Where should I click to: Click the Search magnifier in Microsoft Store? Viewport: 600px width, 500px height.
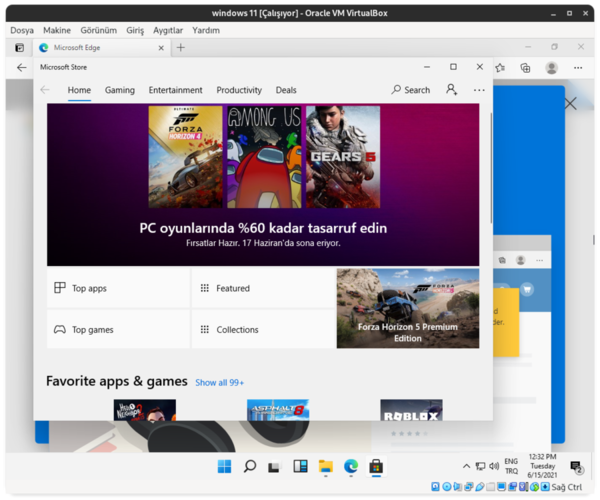(396, 90)
